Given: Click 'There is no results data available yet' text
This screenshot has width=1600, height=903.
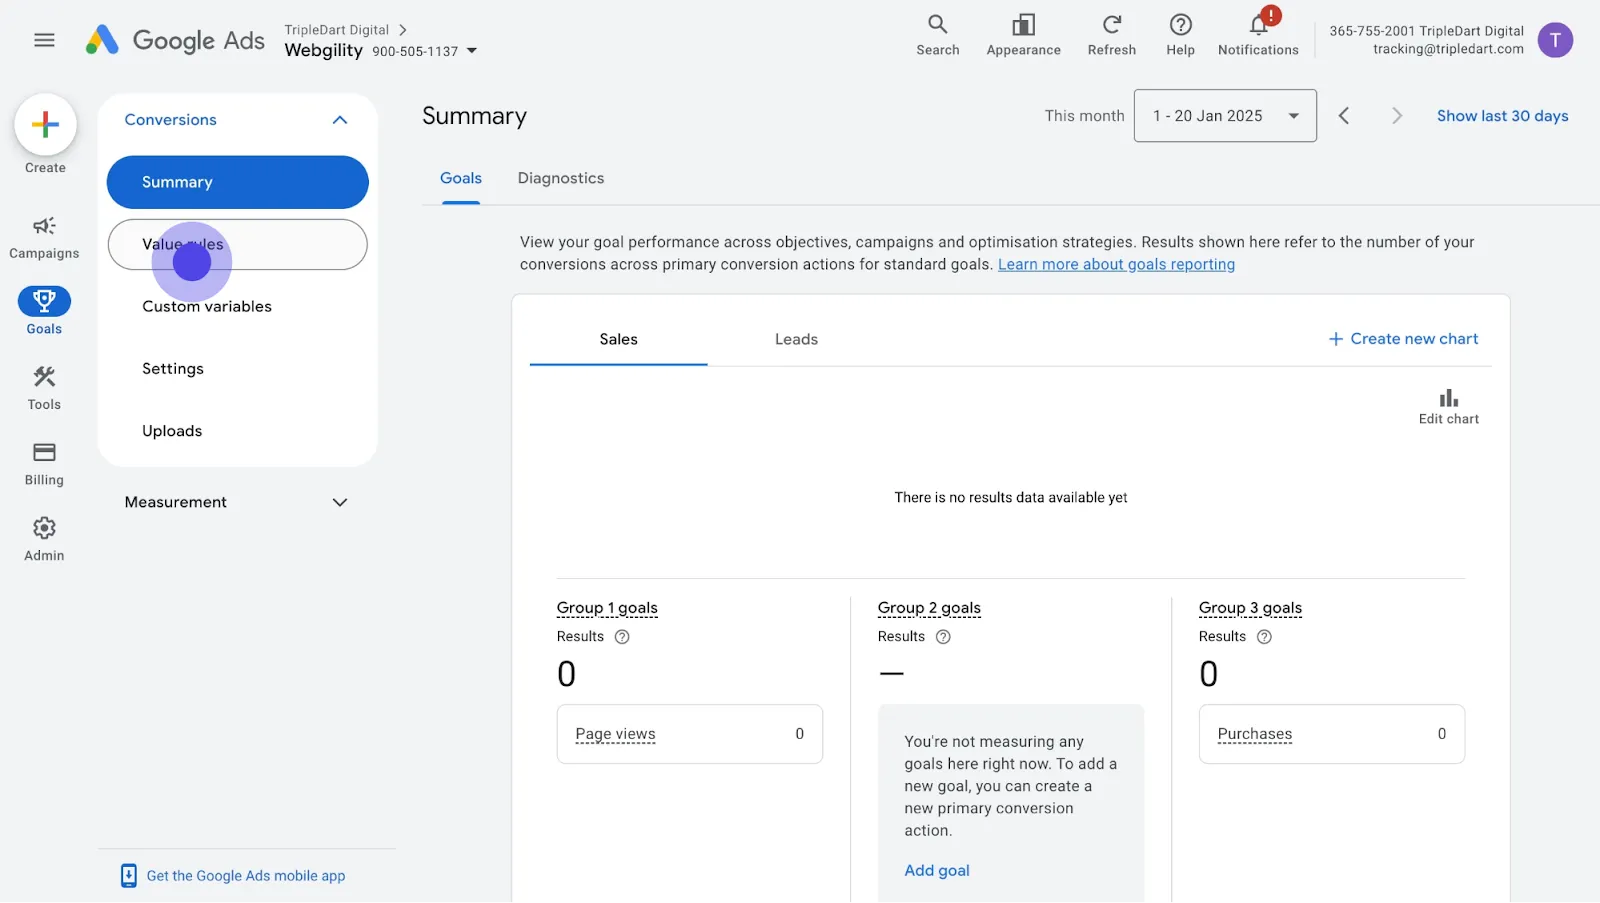Looking at the screenshot, I should 1011,498.
